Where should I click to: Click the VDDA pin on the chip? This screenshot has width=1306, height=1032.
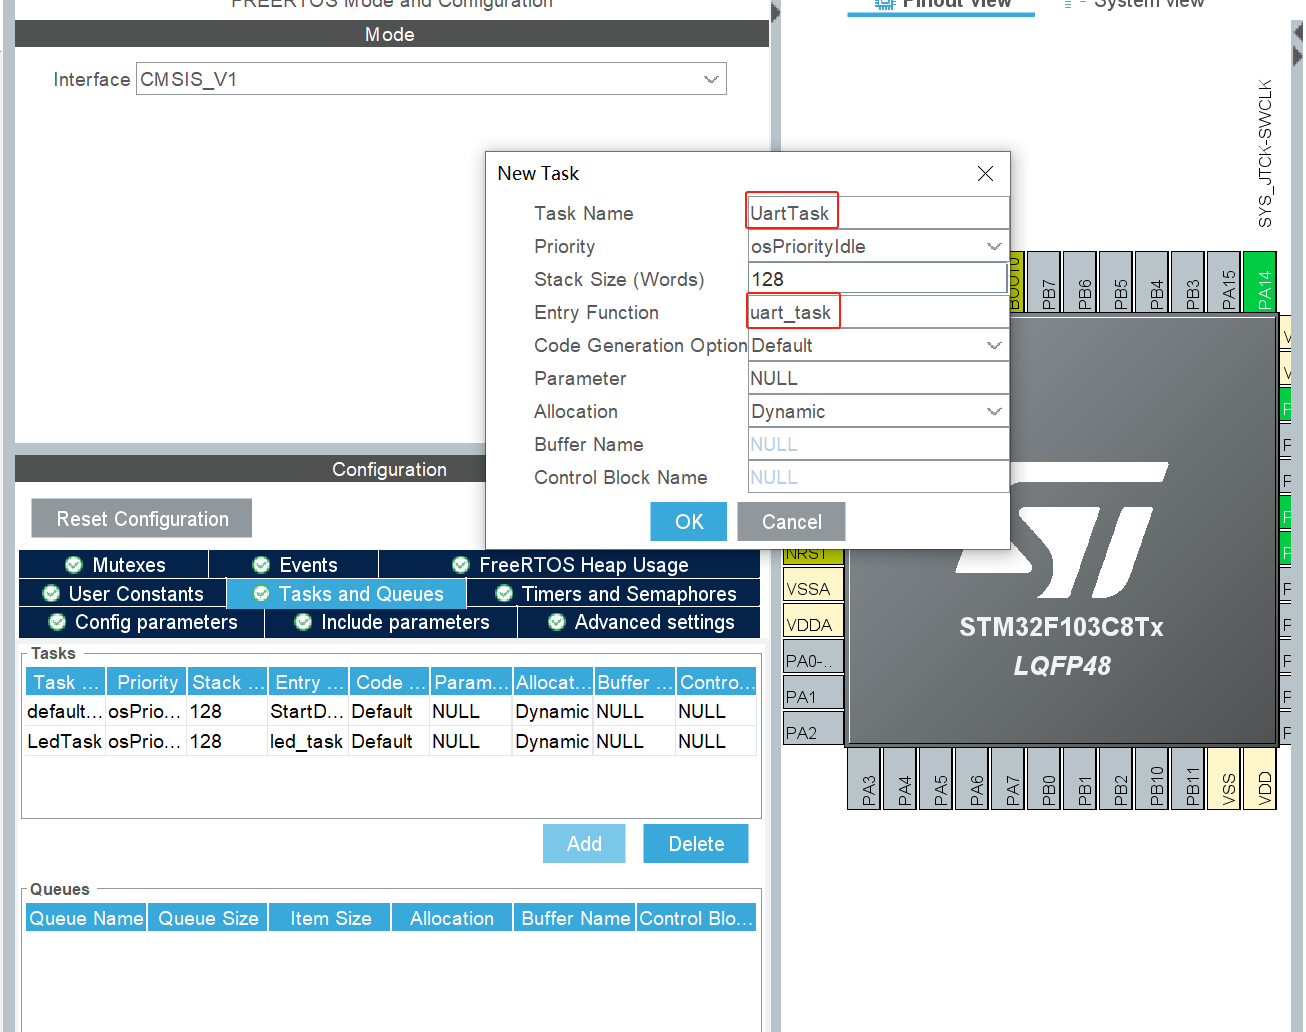813,624
